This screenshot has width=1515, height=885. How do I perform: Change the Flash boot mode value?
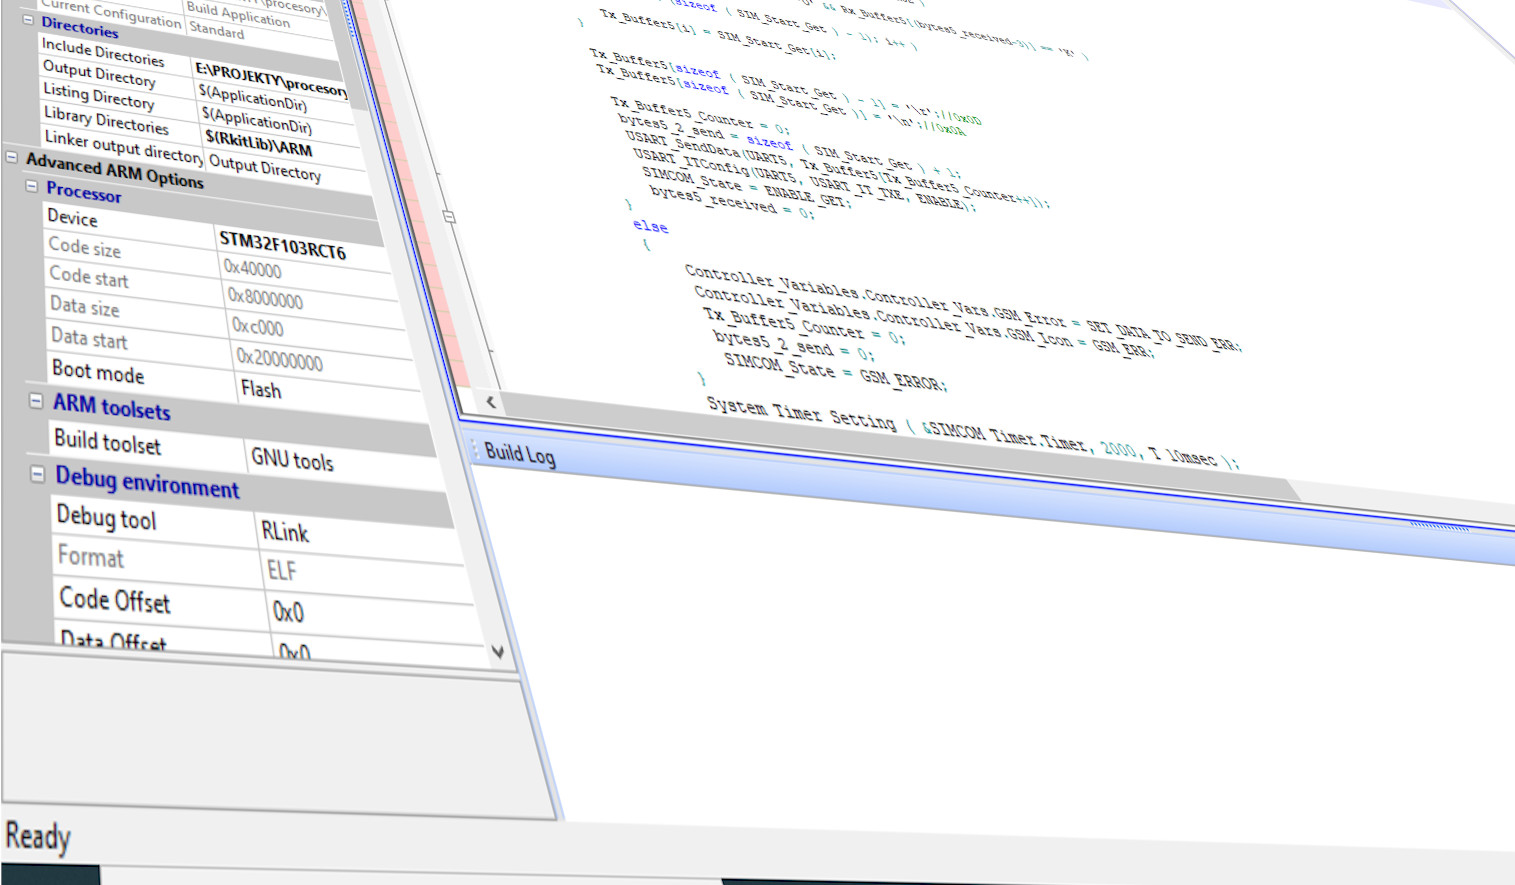[261, 390]
